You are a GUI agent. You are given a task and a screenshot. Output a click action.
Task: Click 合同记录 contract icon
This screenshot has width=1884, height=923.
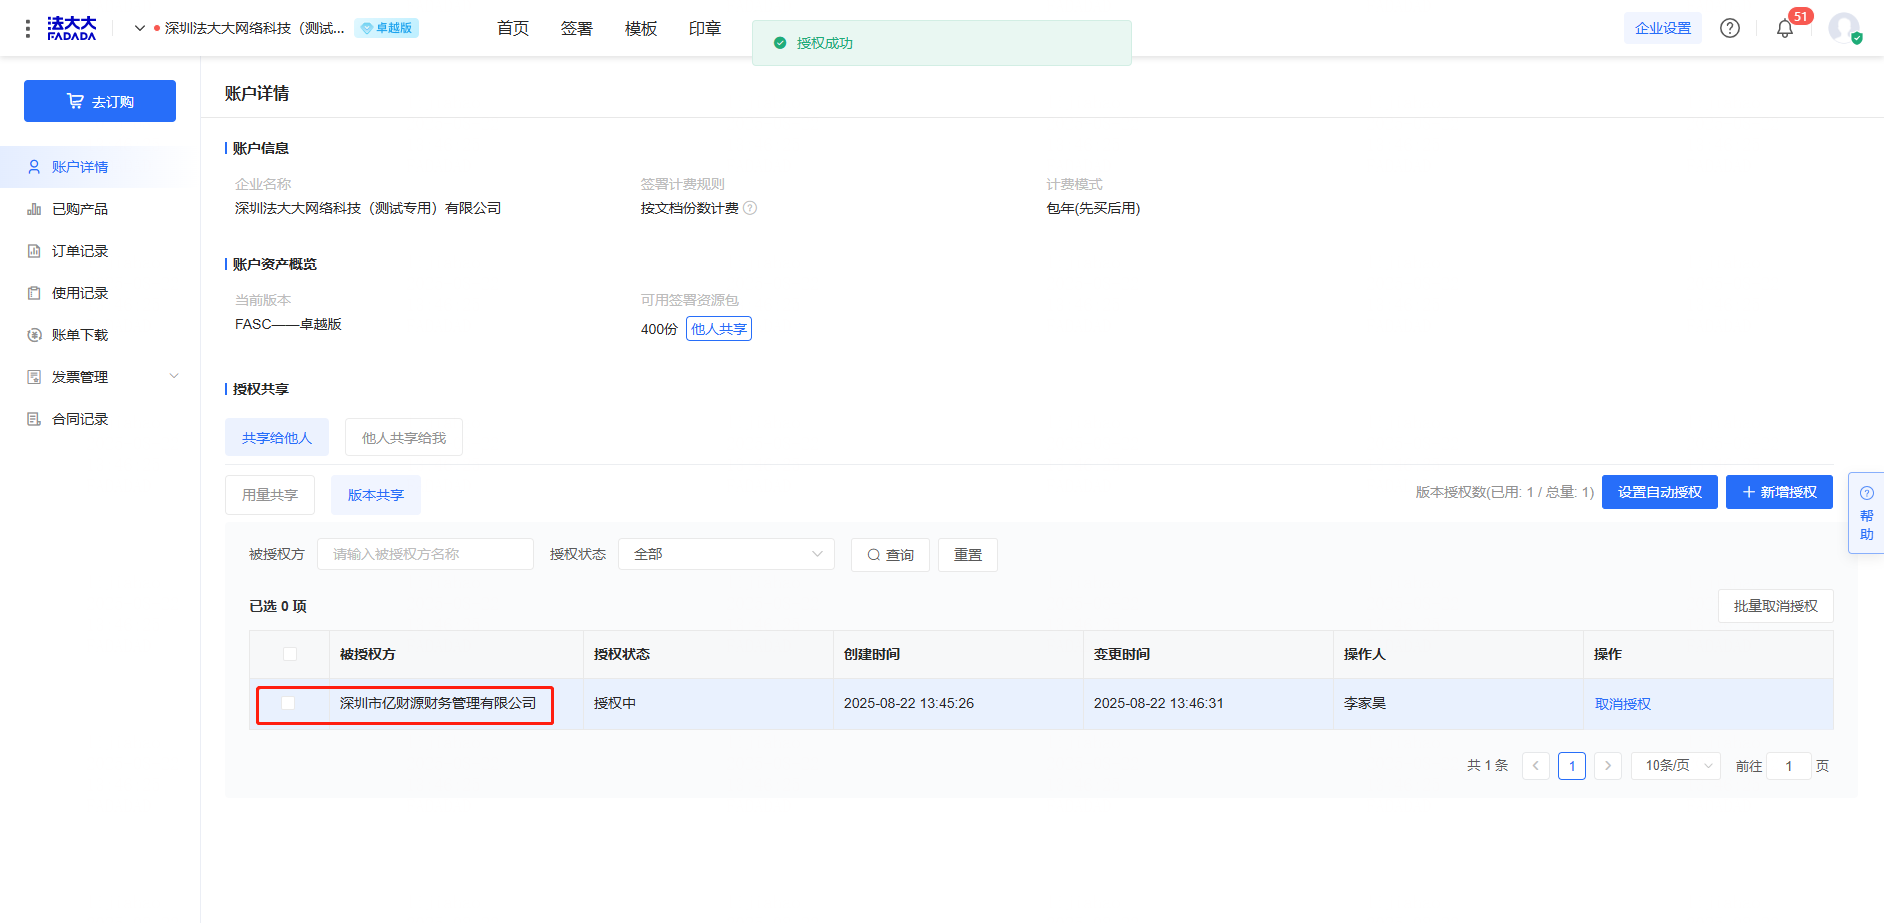tap(34, 419)
